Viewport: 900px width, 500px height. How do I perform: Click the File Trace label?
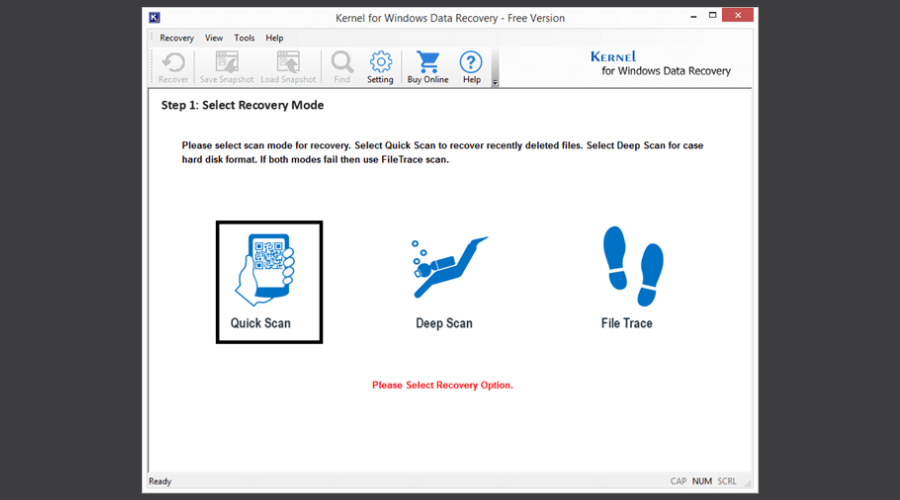pos(627,323)
